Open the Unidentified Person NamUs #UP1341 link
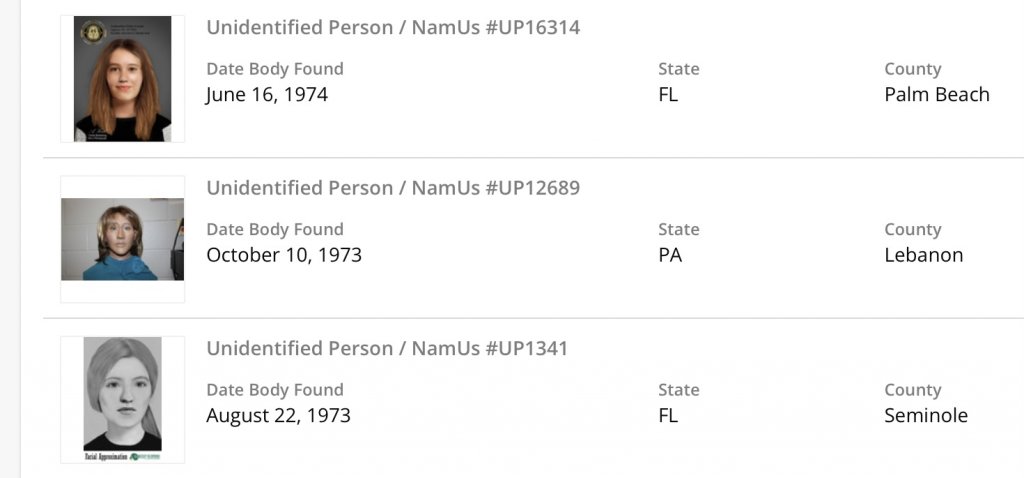The image size is (1024, 478). click(x=387, y=348)
